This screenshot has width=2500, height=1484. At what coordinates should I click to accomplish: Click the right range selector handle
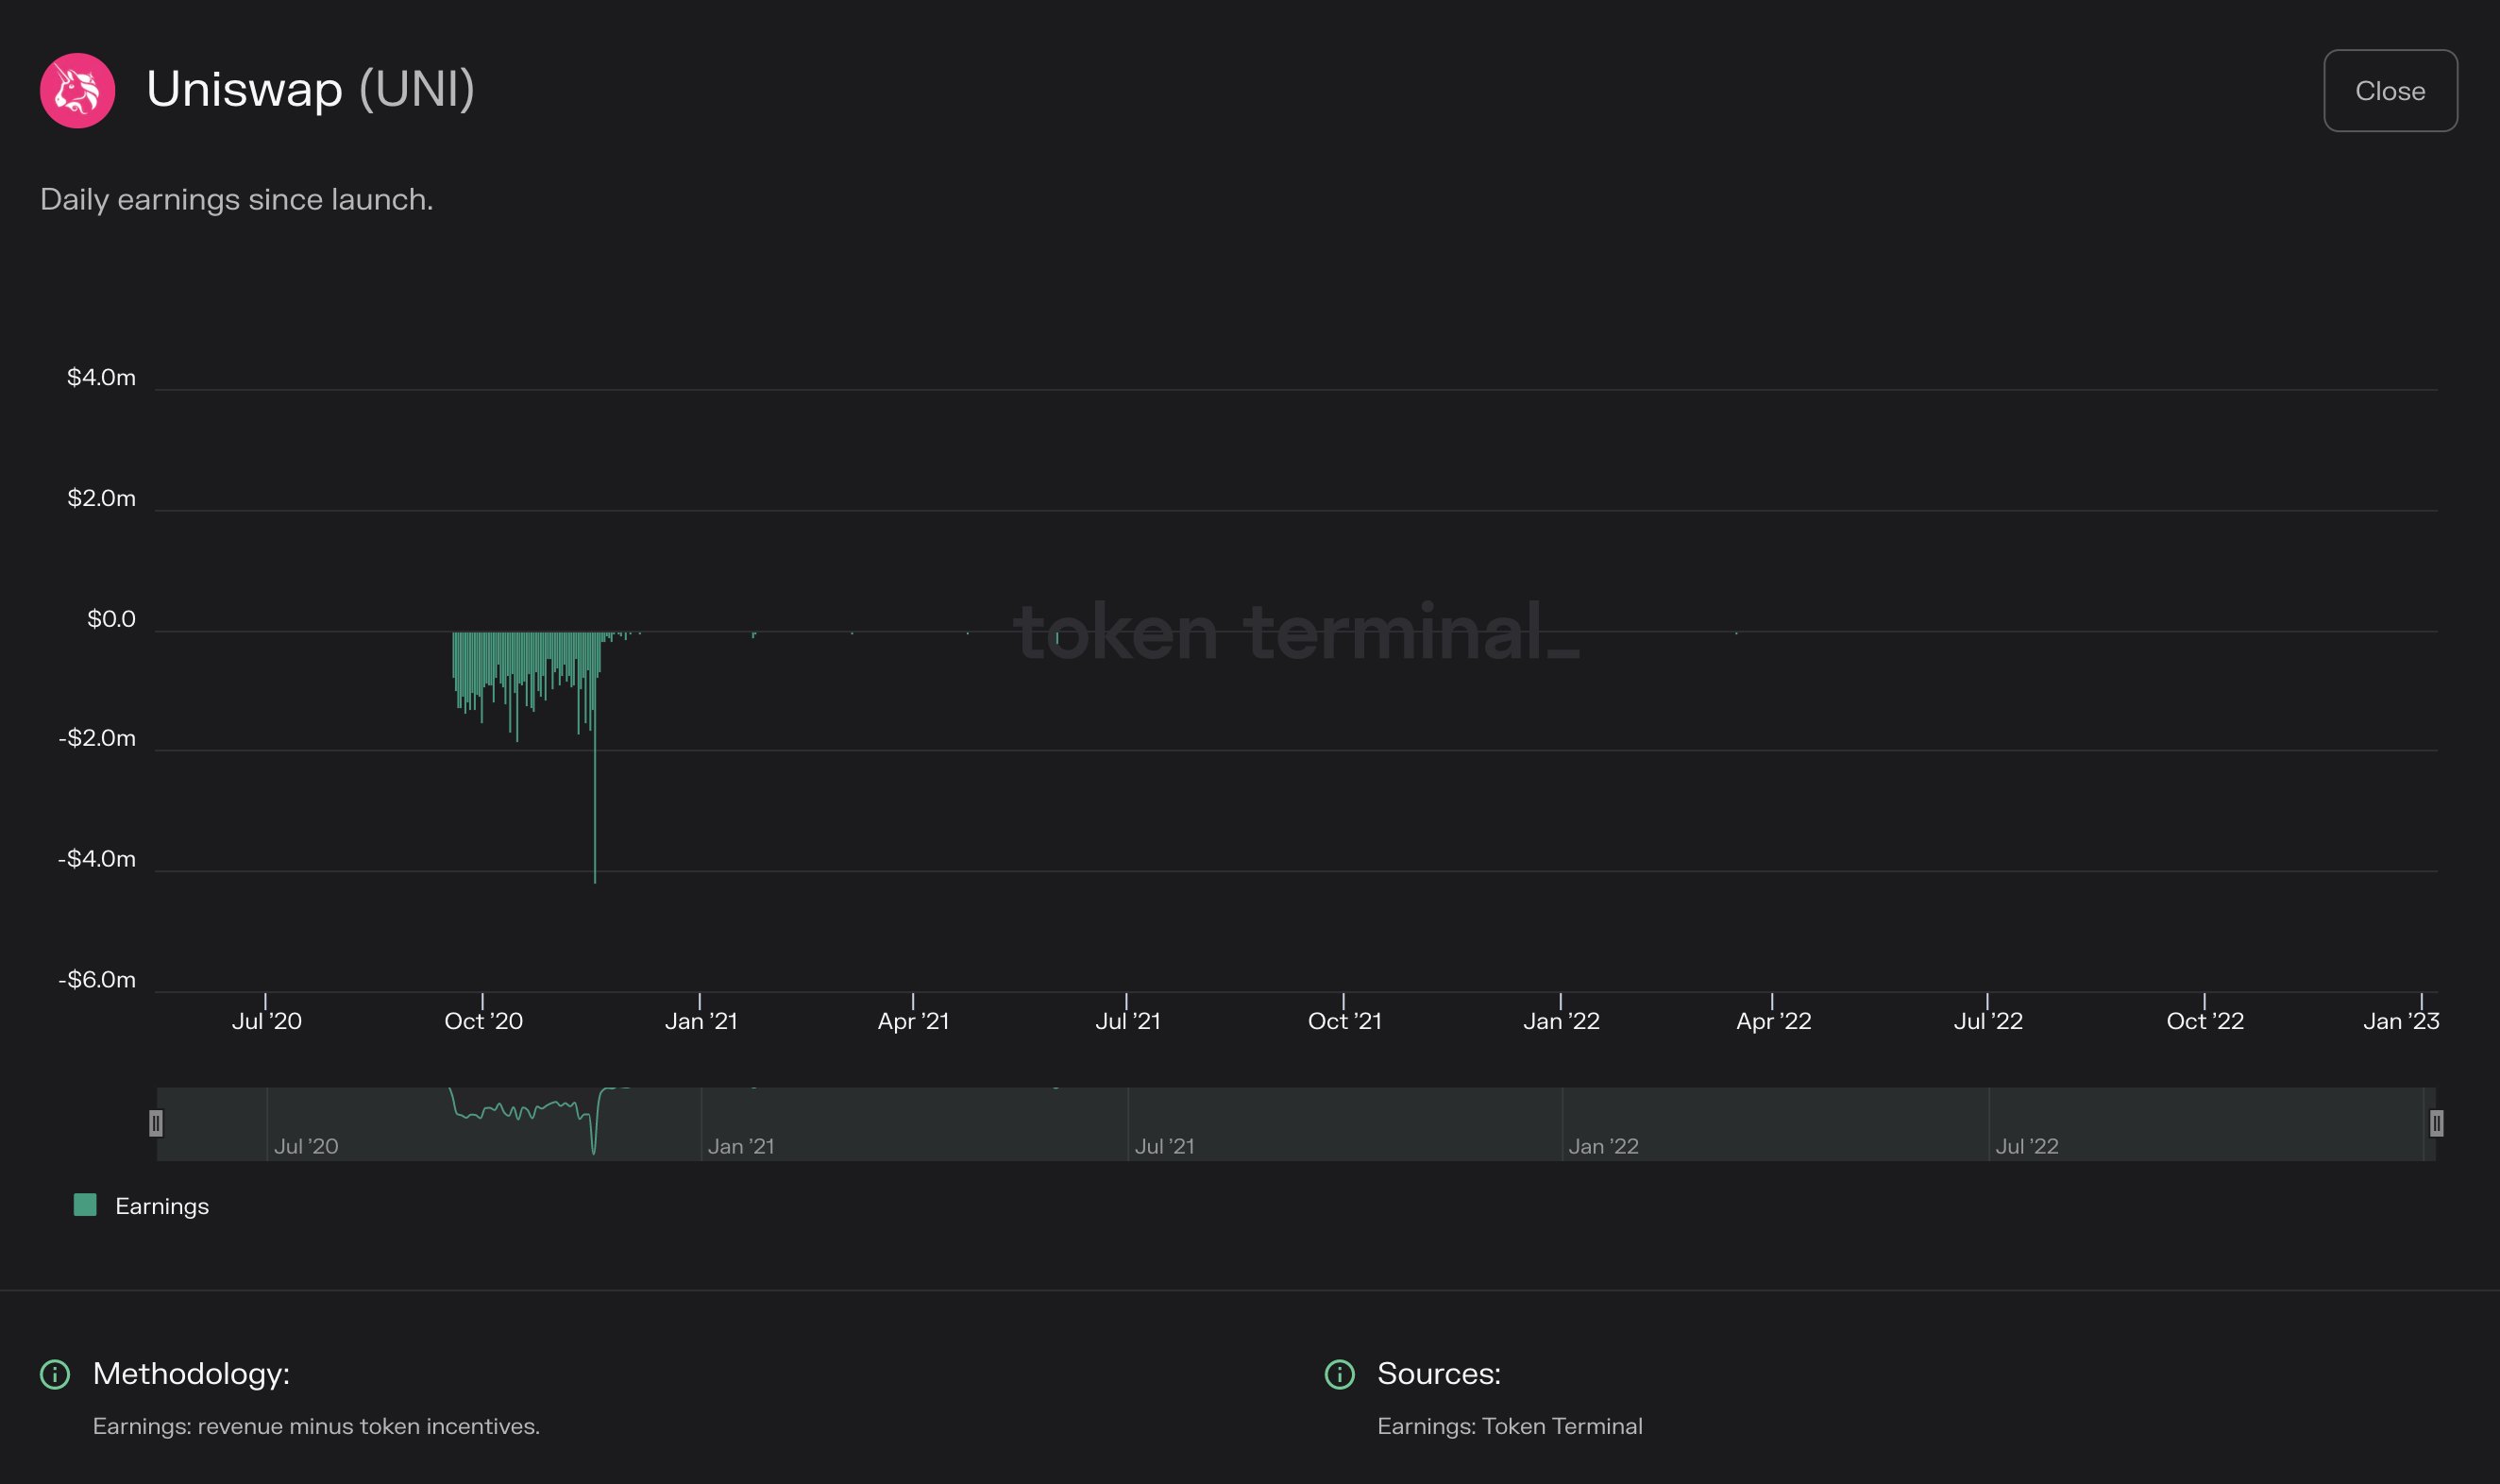point(2436,1123)
